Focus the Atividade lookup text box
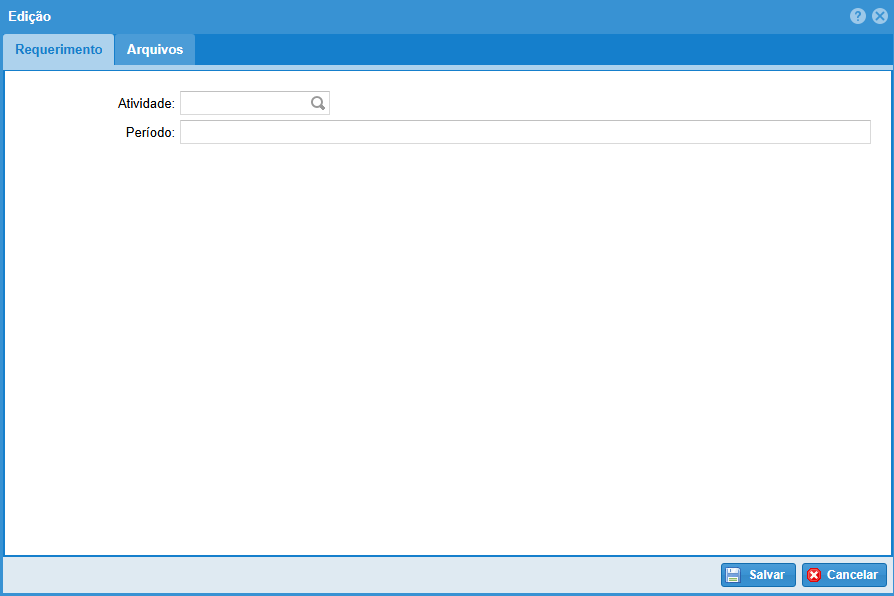This screenshot has height=596, width=894. pos(243,103)
